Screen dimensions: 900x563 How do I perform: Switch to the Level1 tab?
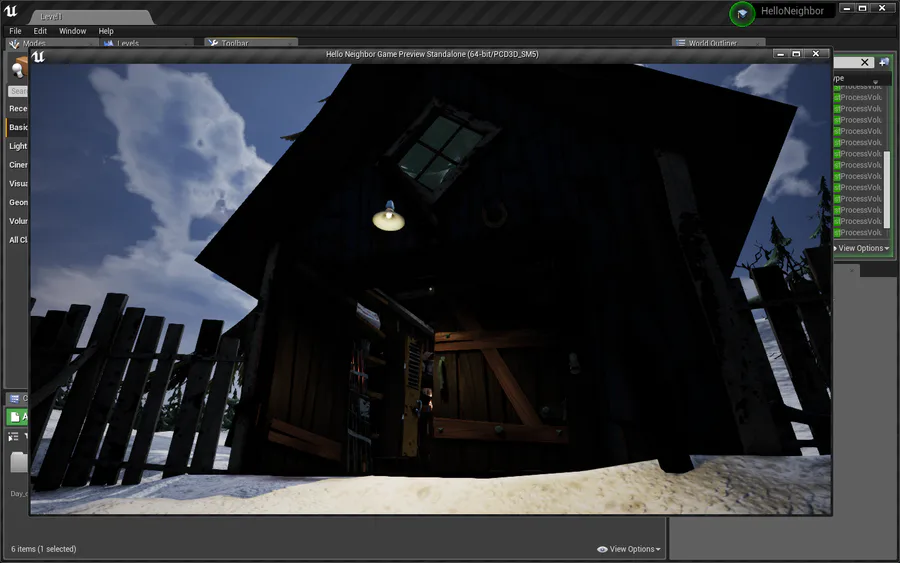pos(92,17)
